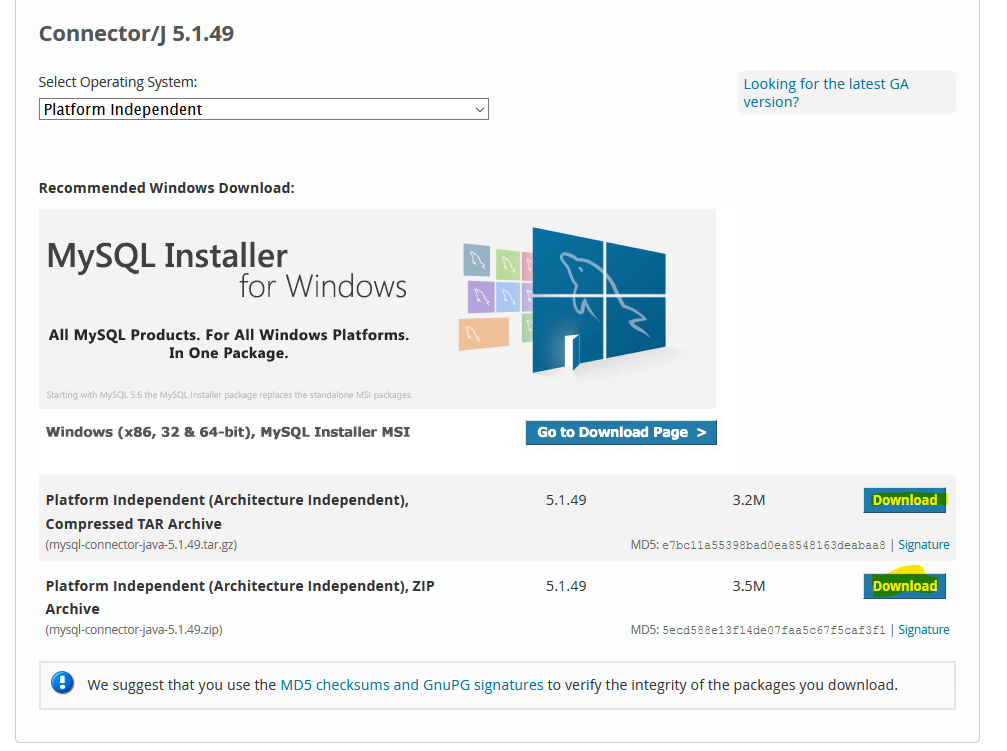Click the 3.2M file size value
Image resolution: width=1007 pixels, height=751 pixels.
(x=749, y=500)
